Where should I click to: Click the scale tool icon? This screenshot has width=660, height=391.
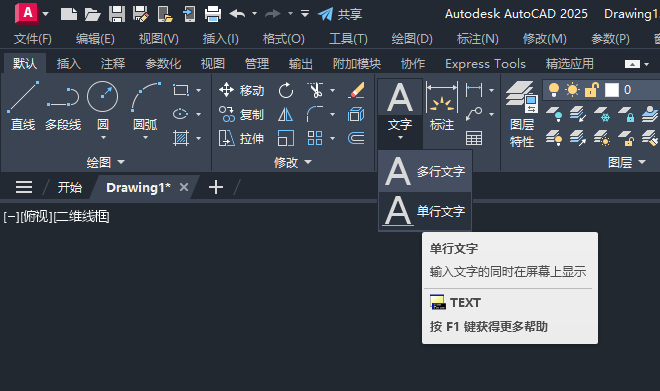point(286,138)
